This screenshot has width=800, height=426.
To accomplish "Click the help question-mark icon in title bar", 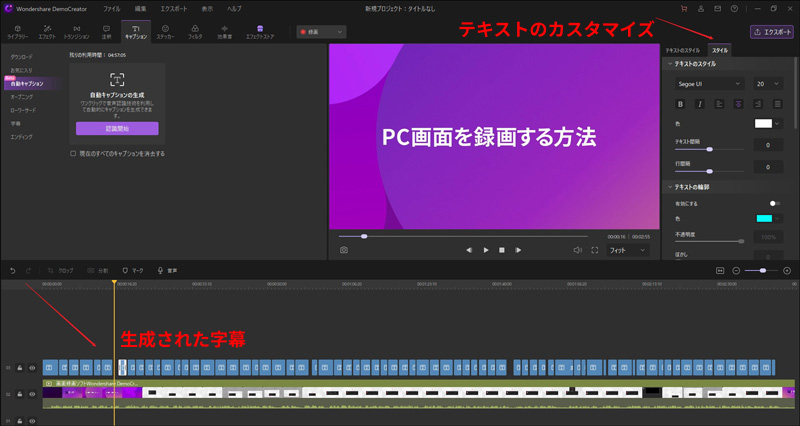I will coord(734,9).
